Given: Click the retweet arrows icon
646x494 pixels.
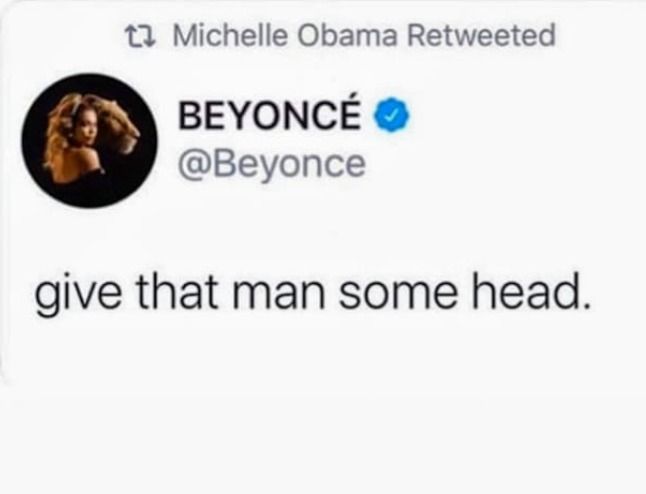Looking at the screenshot, I should pos(140,36).
